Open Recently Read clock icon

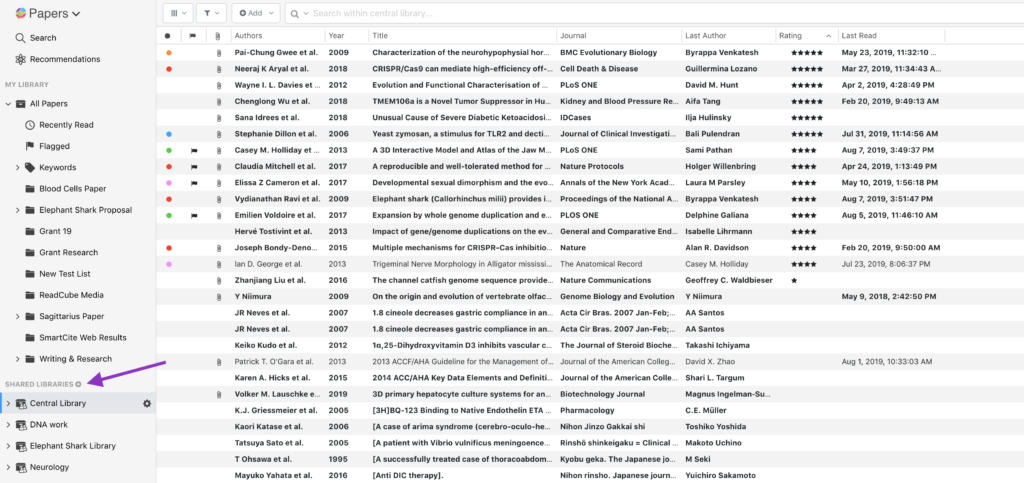pyautogui.click(x=30, y=124)
